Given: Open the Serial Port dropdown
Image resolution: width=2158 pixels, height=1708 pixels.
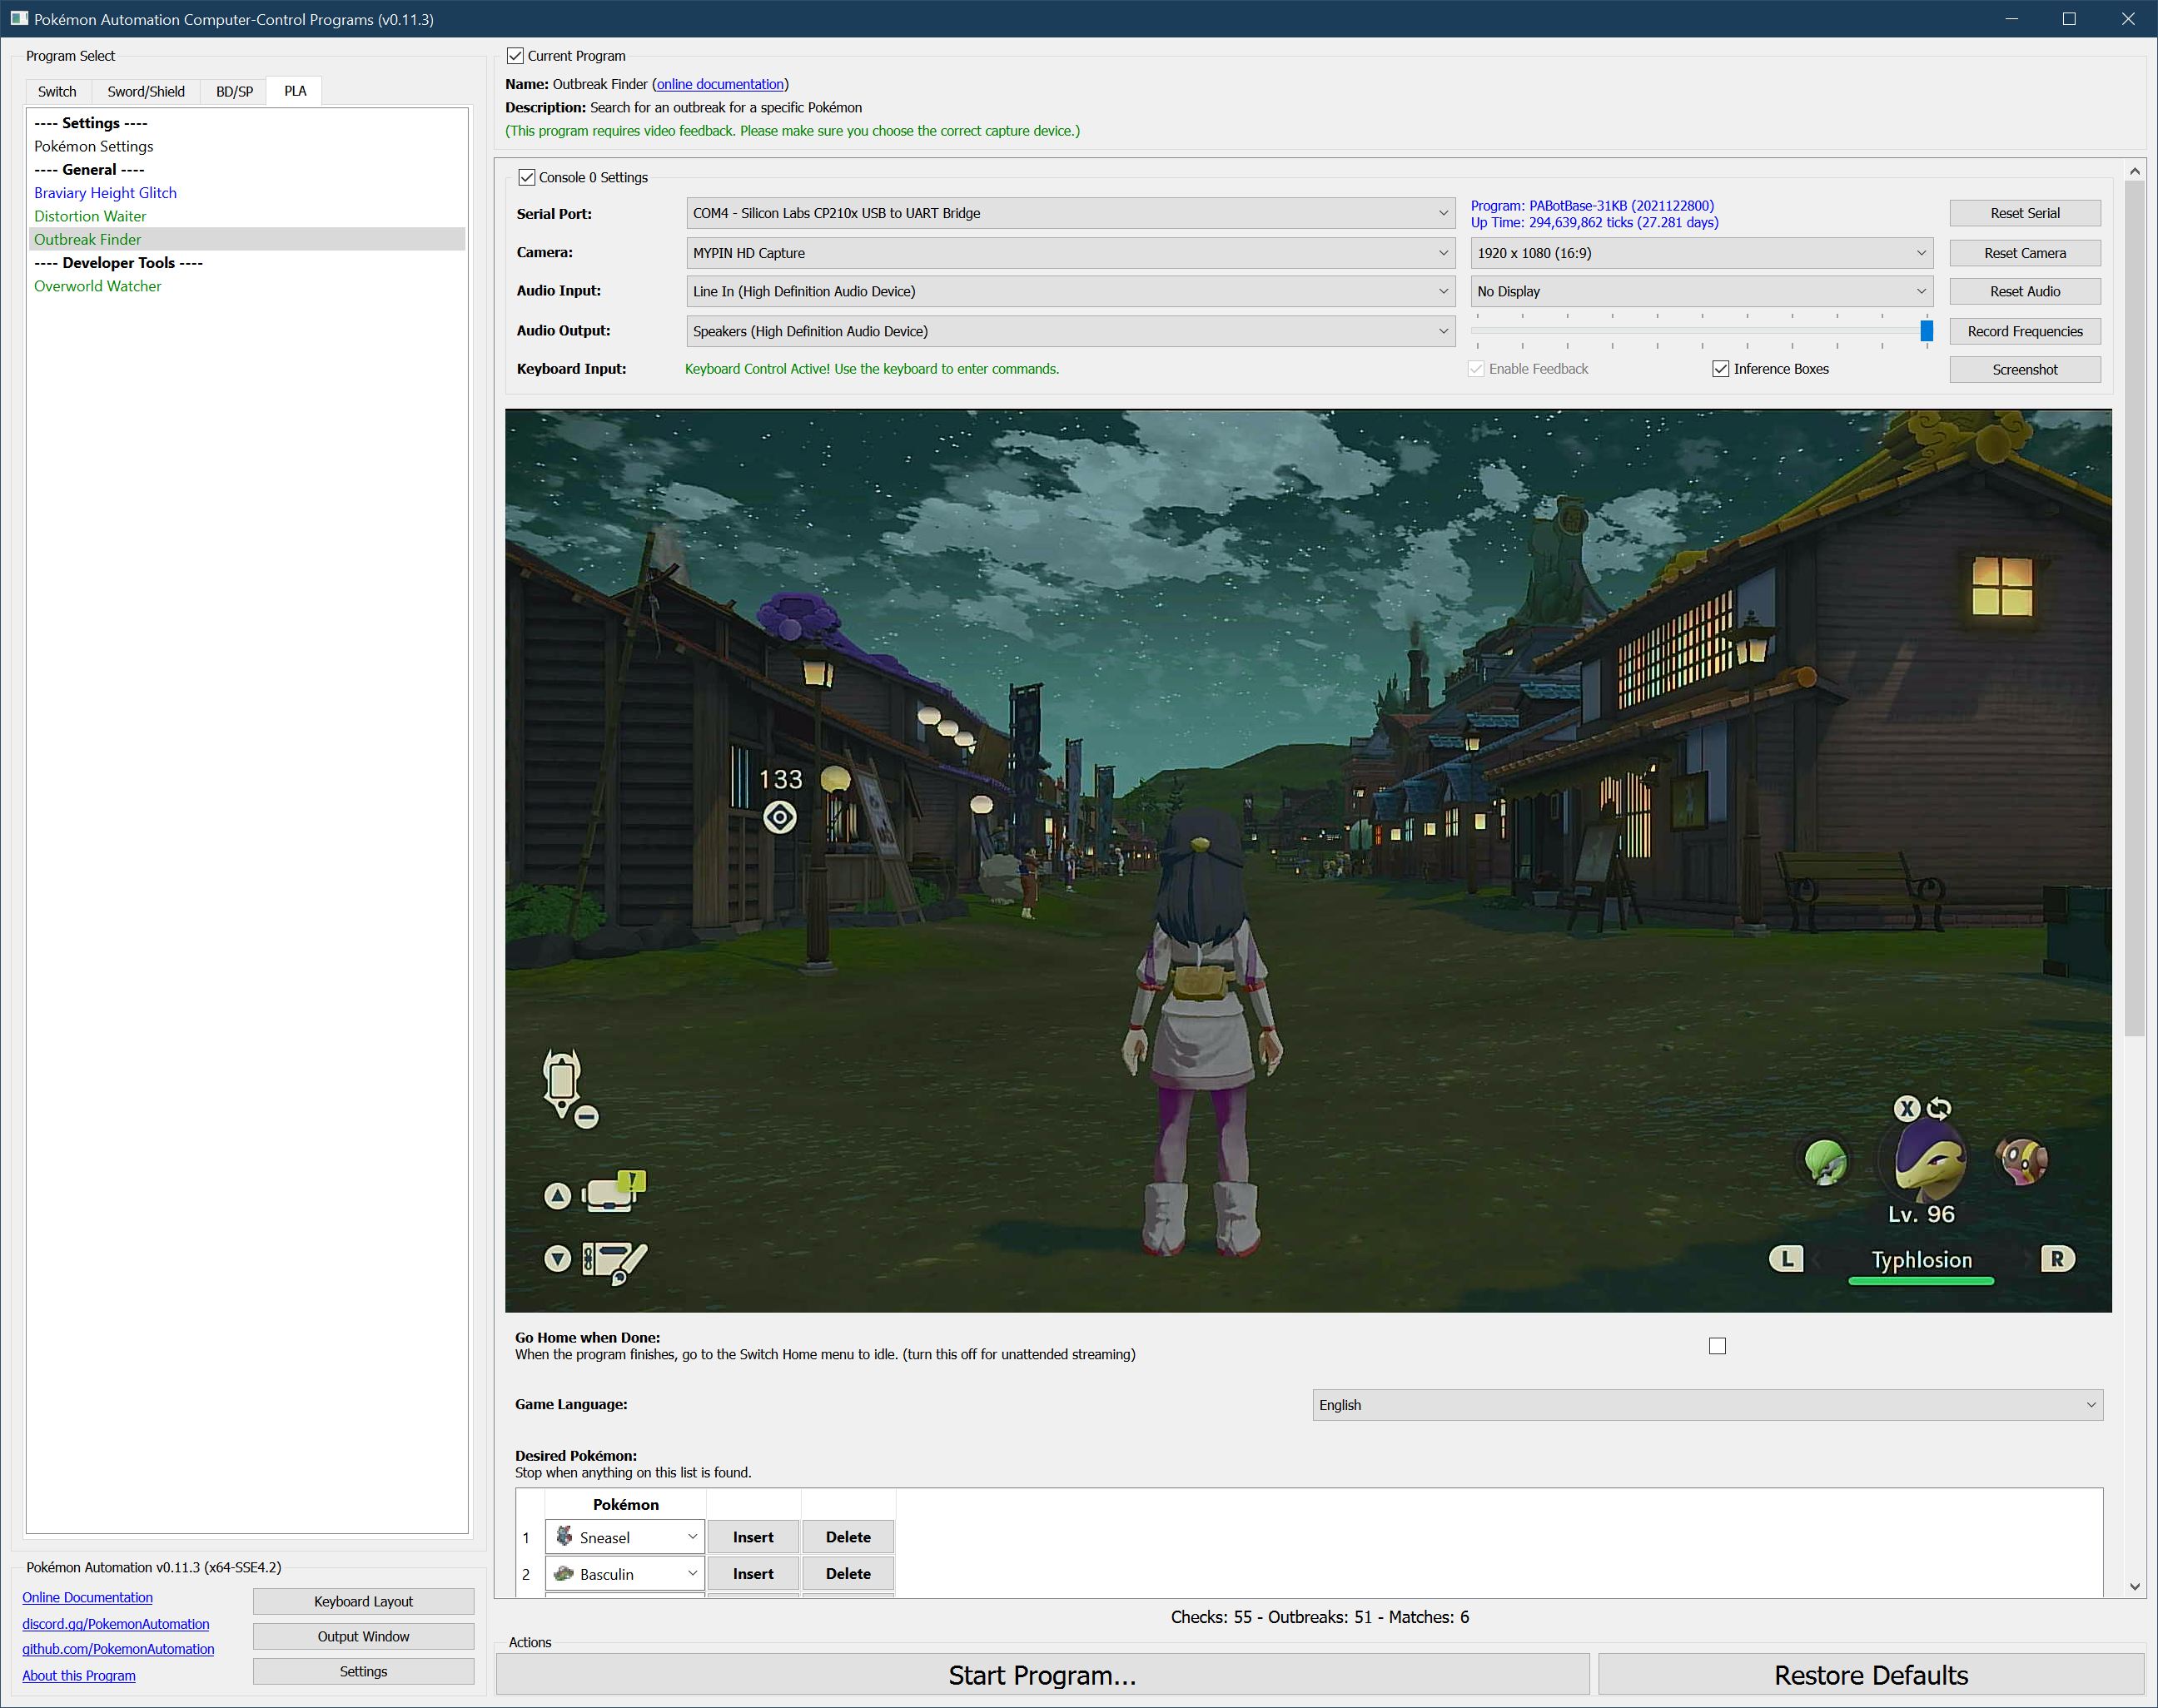Looking at the screenshot, I should click(x=1070, y=213).
